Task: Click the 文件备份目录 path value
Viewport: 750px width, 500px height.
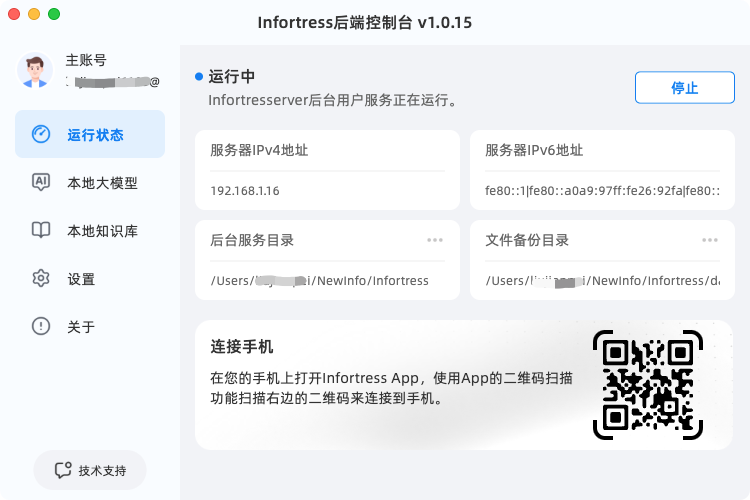Action: click(x=603, y=281)
